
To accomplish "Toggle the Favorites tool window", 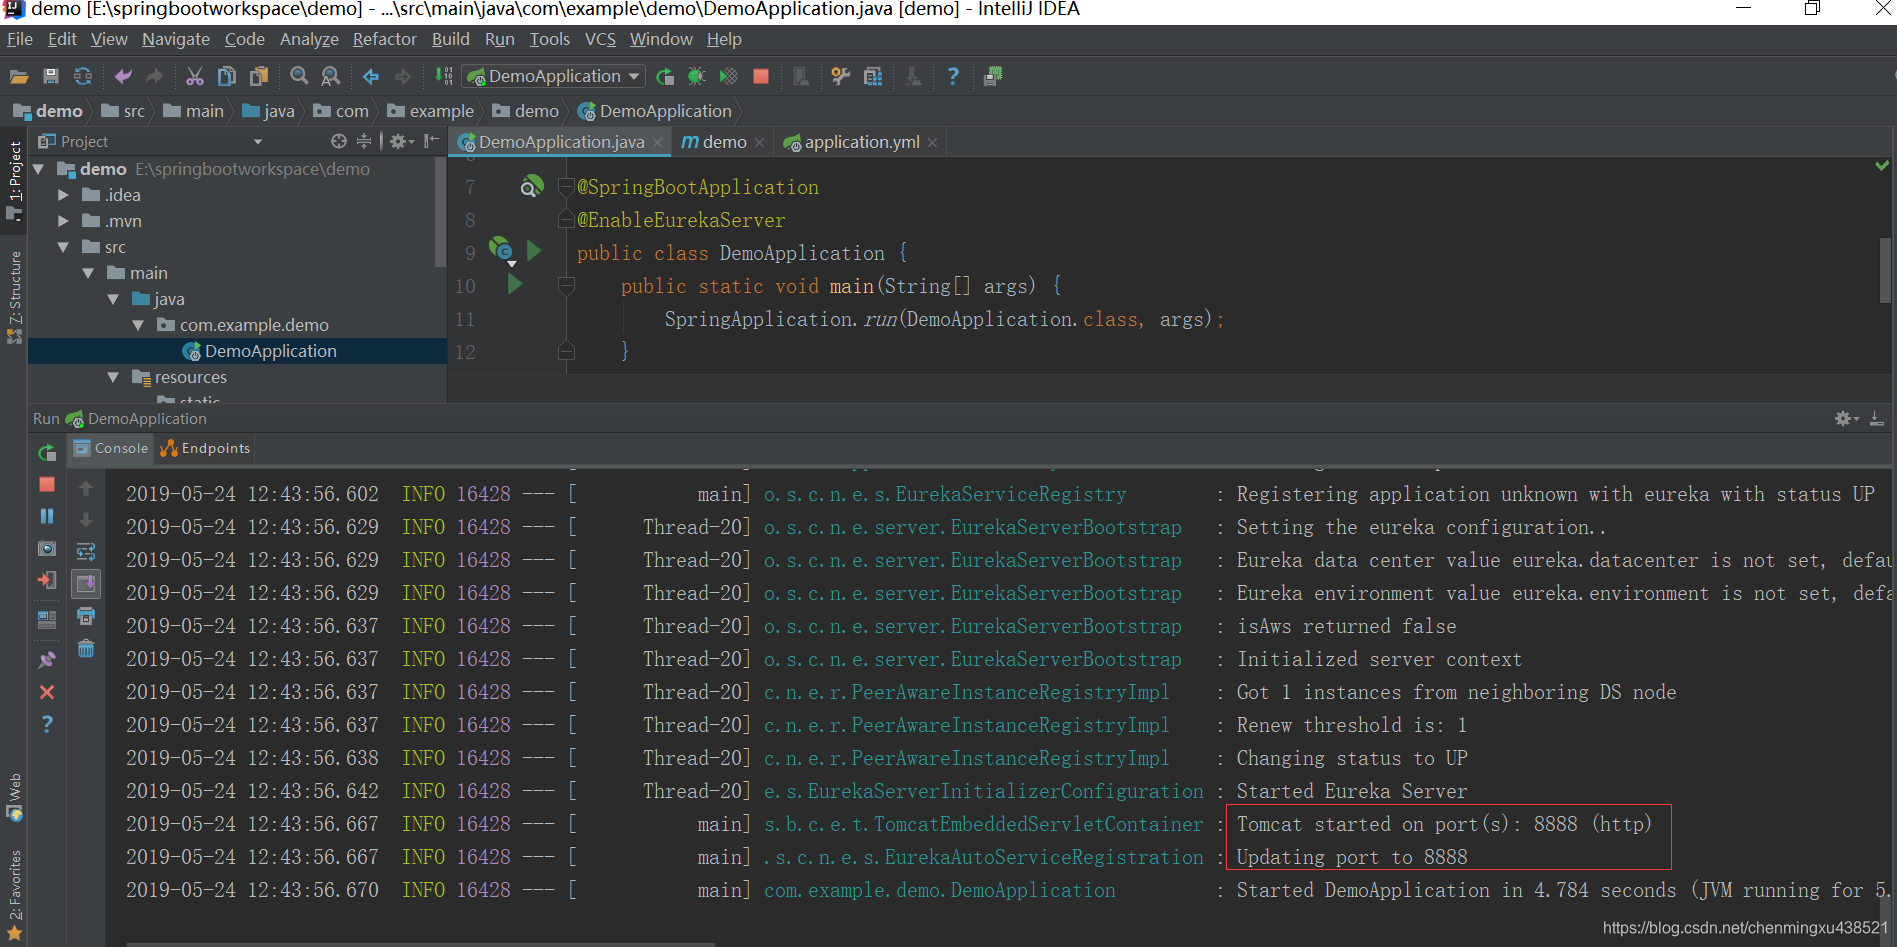I will 14,894.
